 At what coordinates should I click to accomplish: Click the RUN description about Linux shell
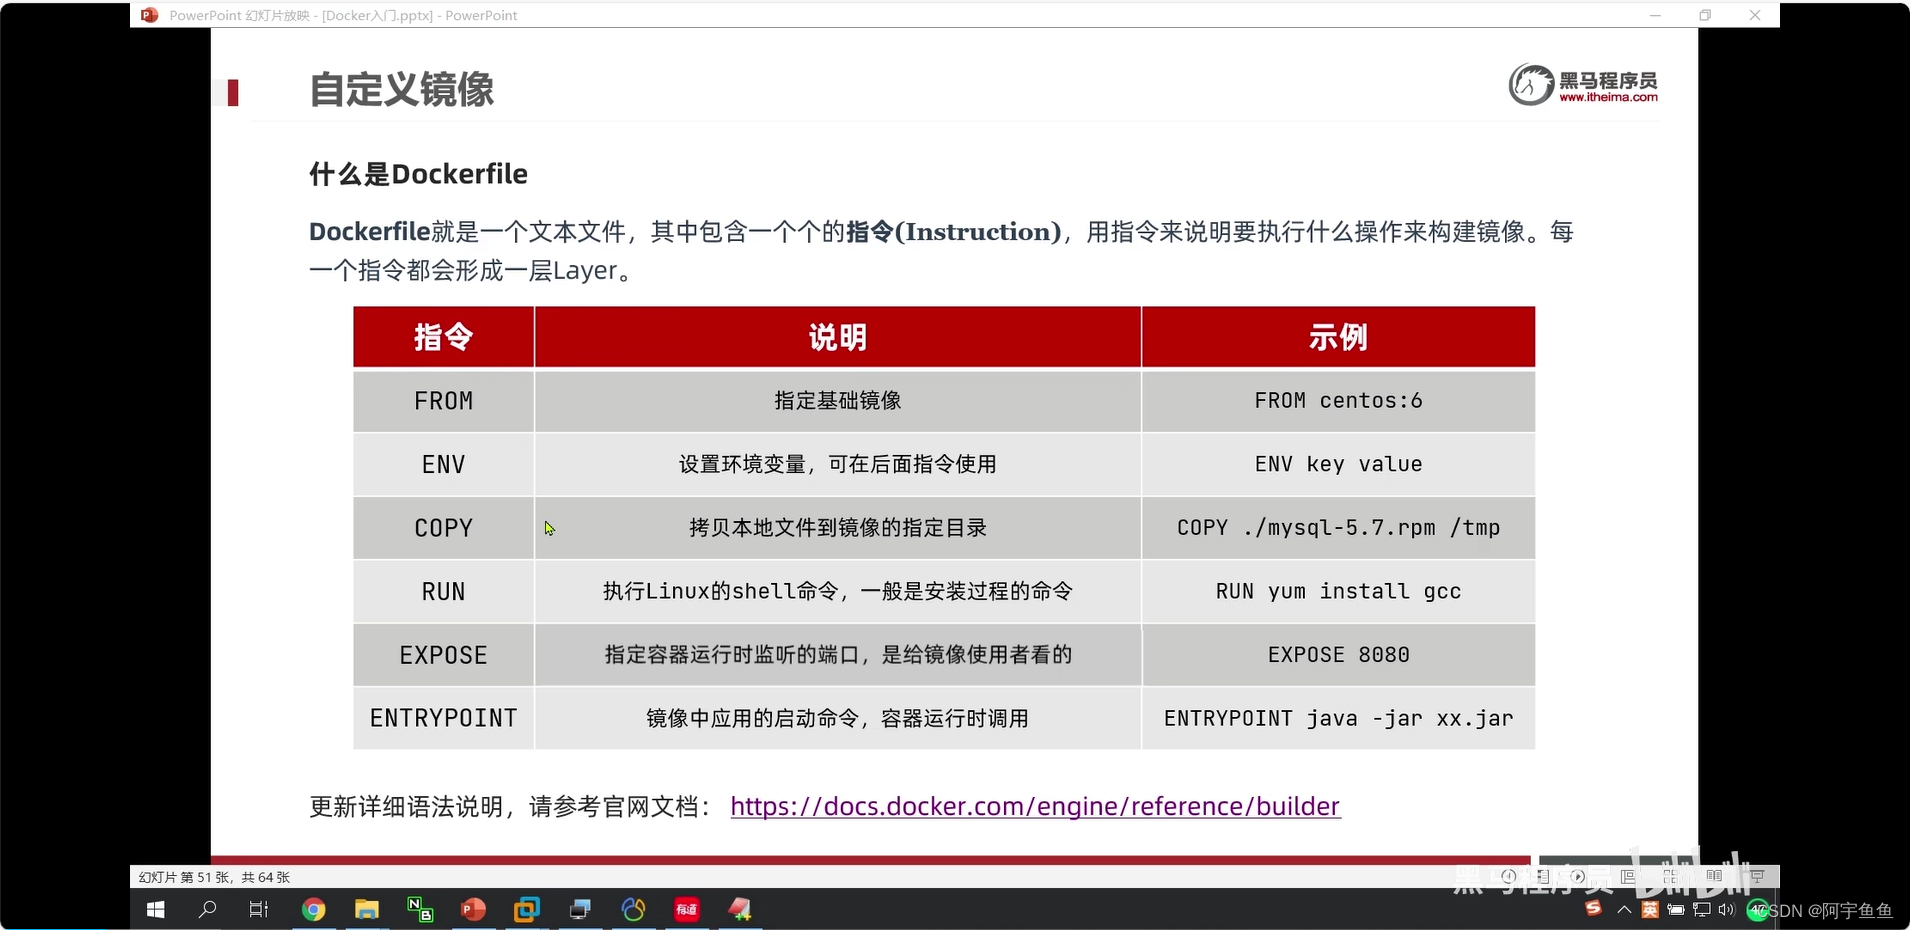coord(838,591)
